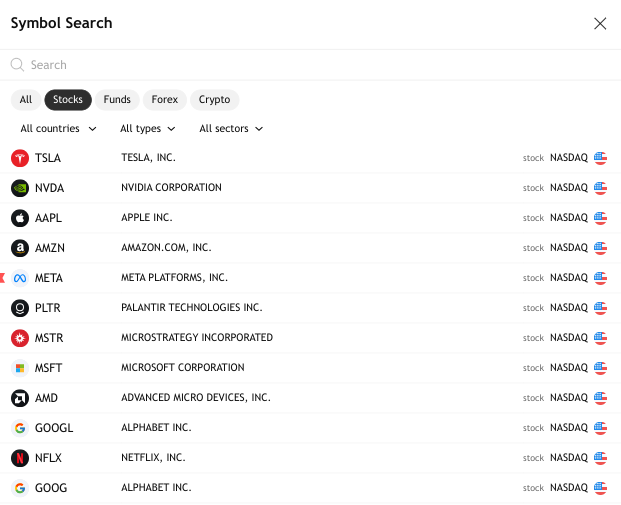This screenshot has width=621, height=505.
Task: Select the All category filter
Action: tap(26, 100)
